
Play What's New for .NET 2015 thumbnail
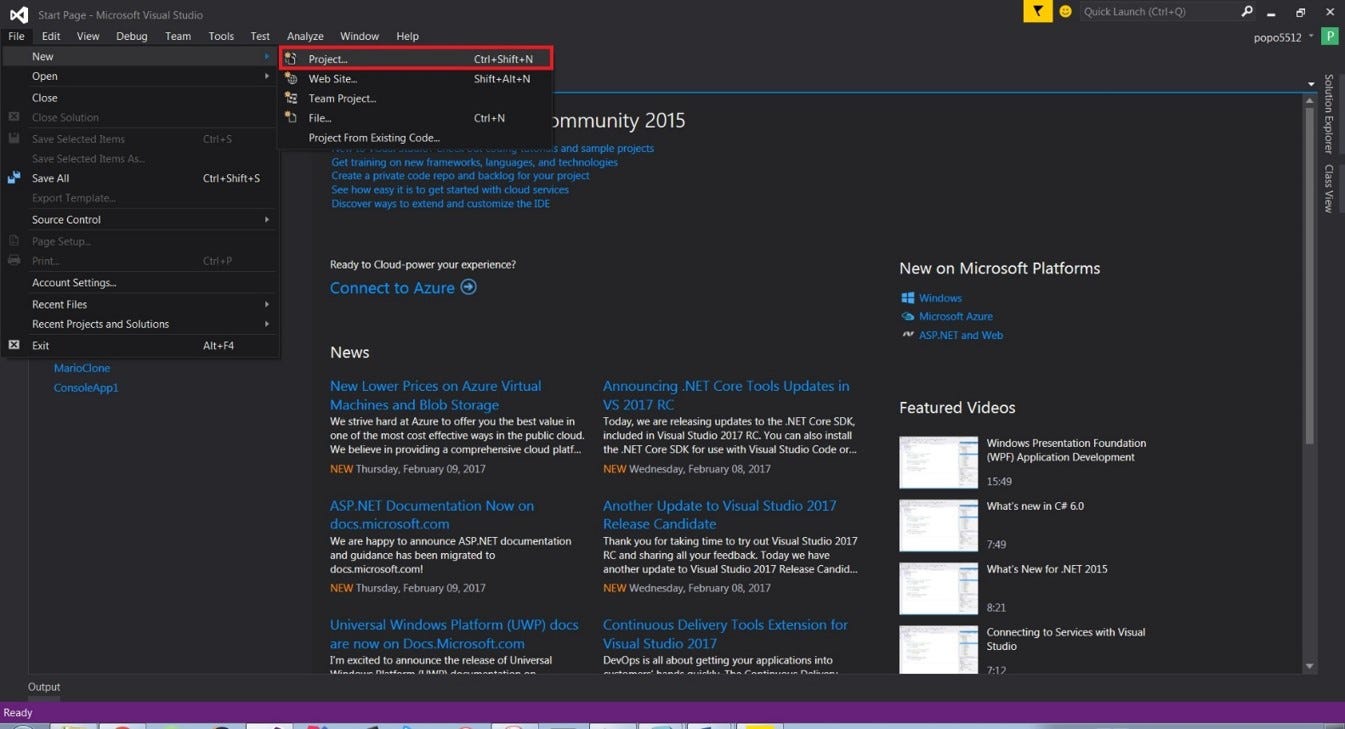click(x=938, y=588)
